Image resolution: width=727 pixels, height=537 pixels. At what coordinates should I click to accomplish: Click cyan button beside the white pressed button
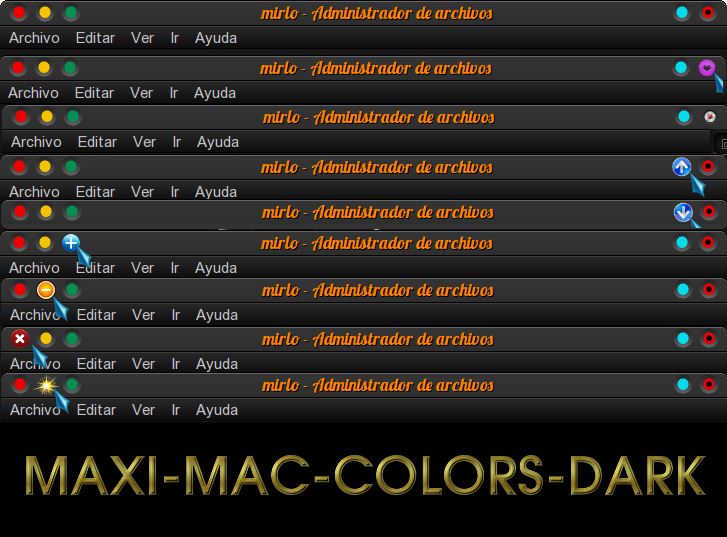[x=684, y=117]
